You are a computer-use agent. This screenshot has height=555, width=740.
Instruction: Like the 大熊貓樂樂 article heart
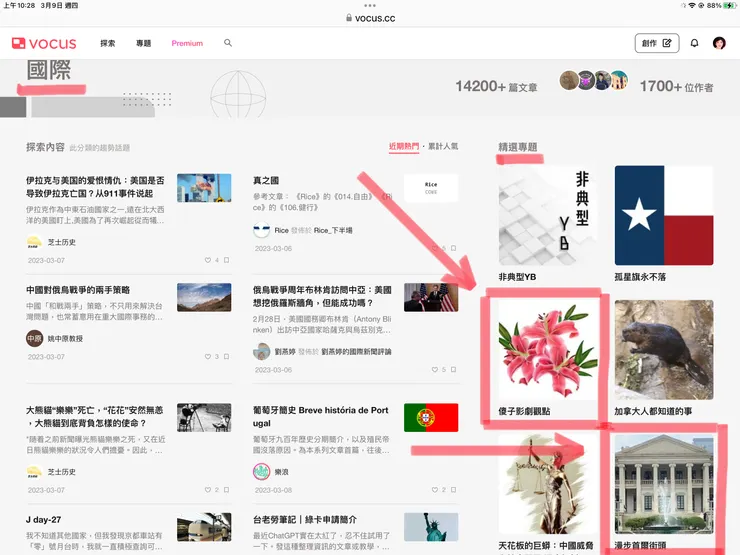point(208,490)
